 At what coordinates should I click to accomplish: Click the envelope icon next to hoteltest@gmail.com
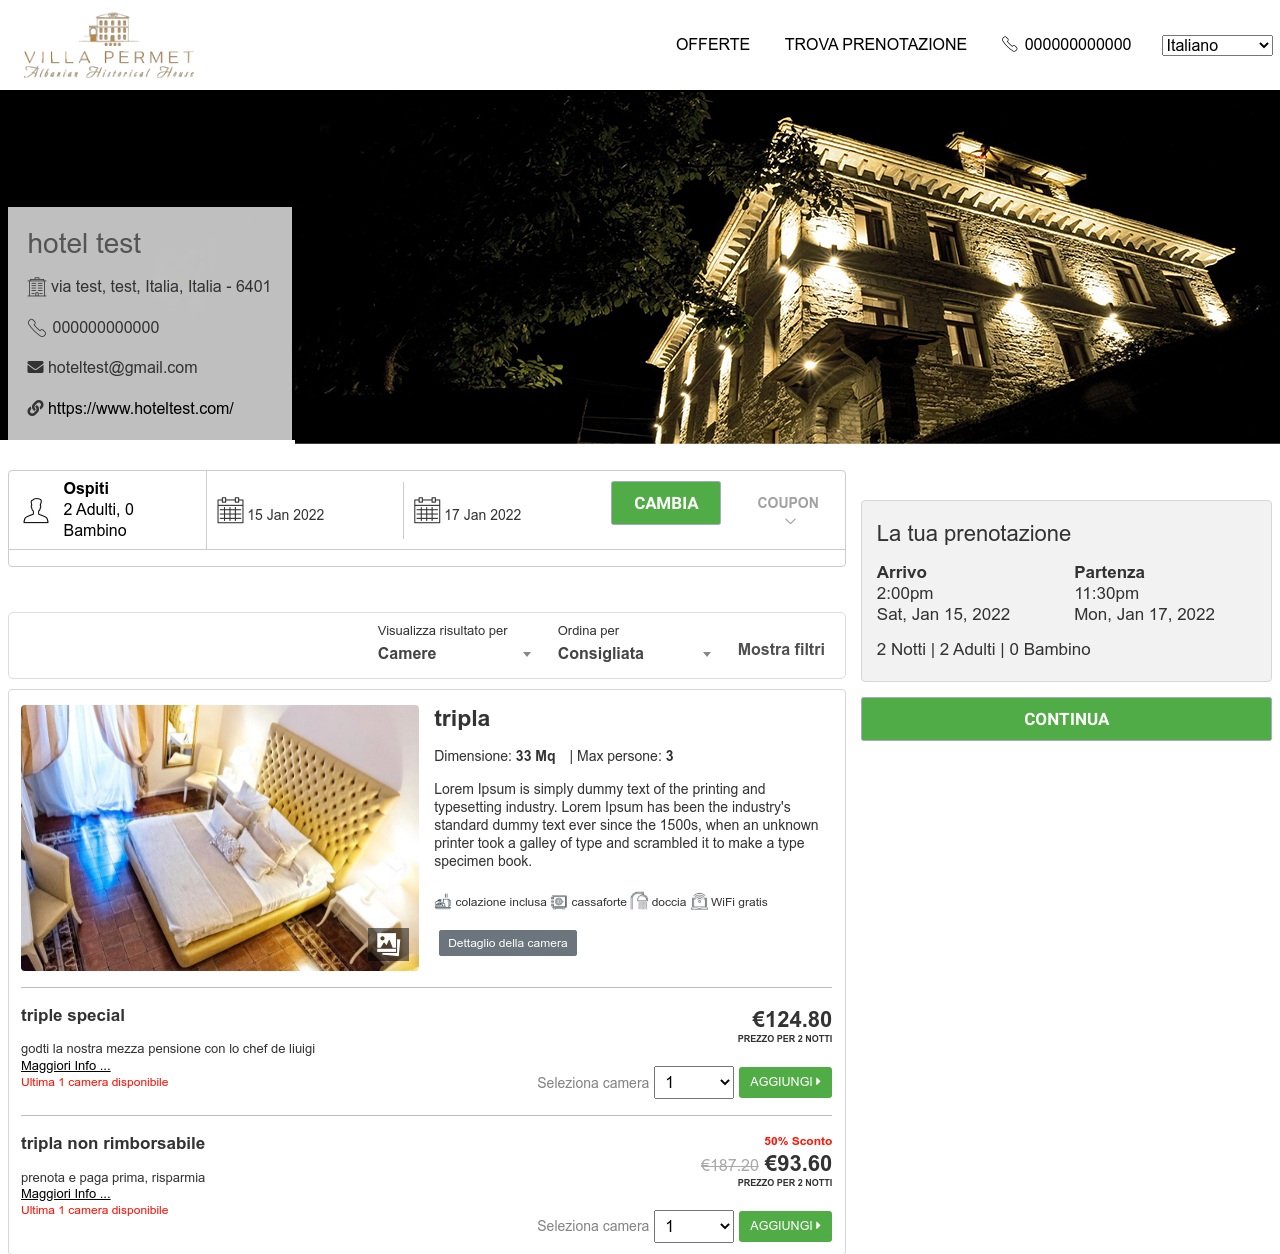36,367
